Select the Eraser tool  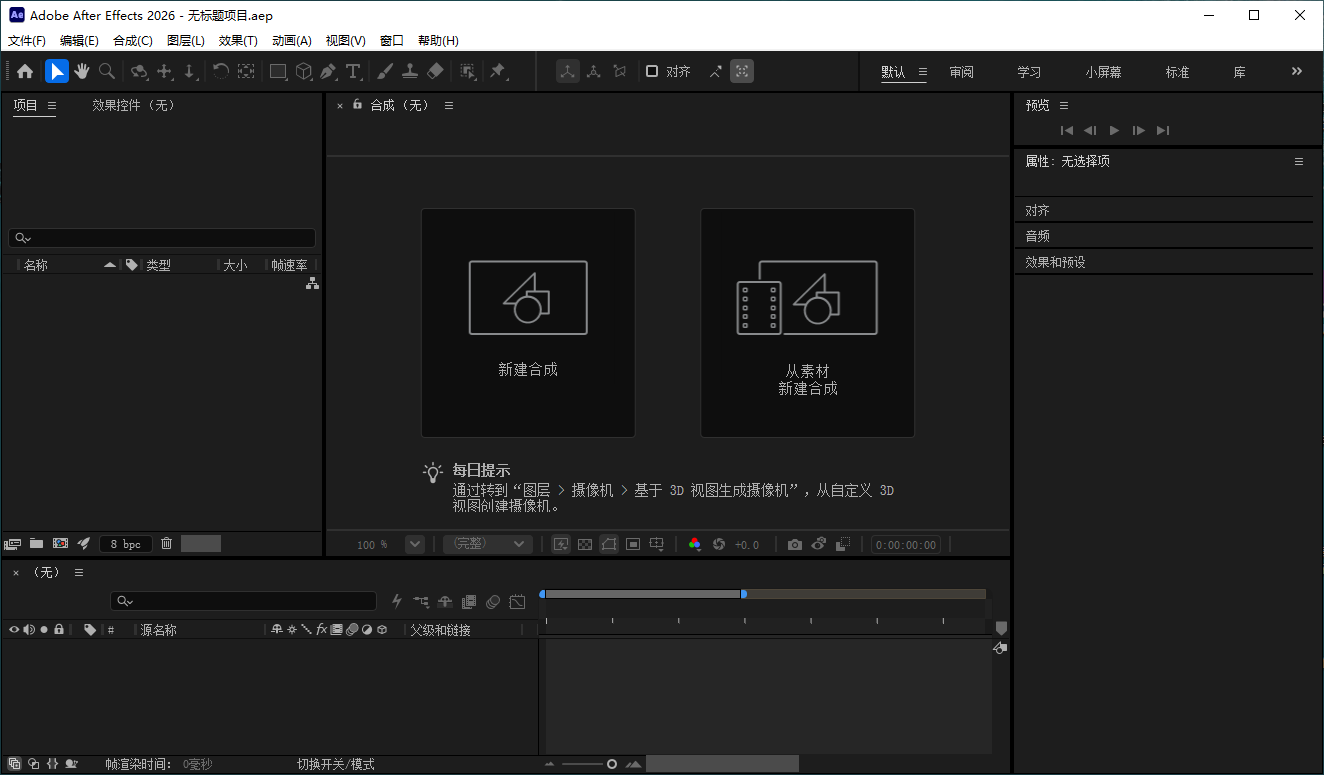(x=435, y=71)
